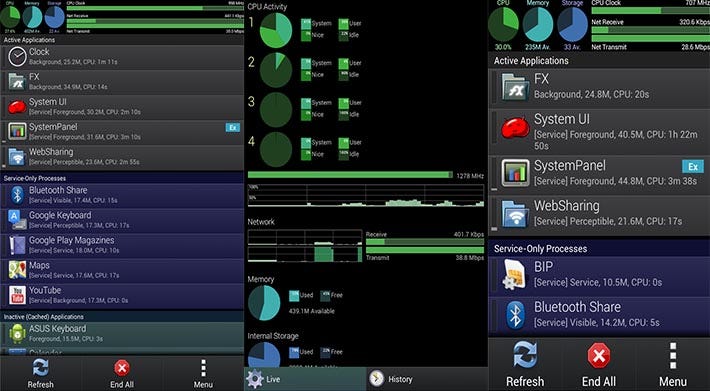Tap the Transmit 38.8 Mbps bar

coord(425,250)
